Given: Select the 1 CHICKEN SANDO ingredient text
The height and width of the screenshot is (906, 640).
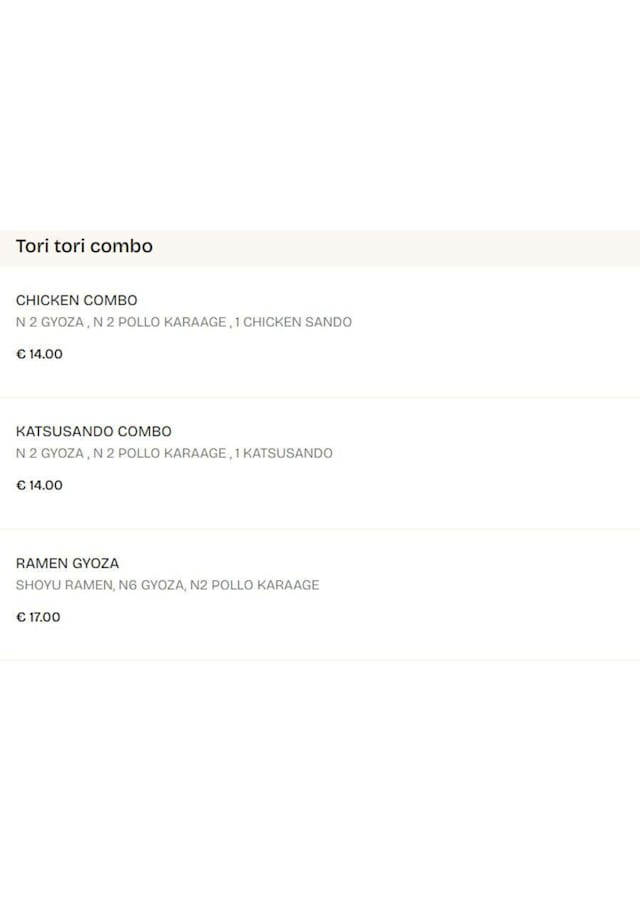Looking at the screenshot, I should click(293, 322).
